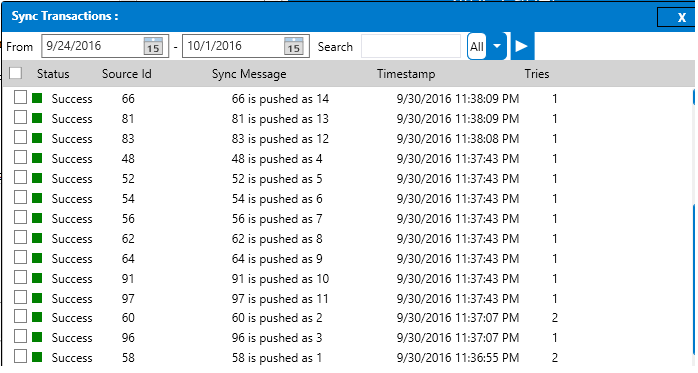Open the calendar picker for the 10/1/2016 date
The image size is (698, 373).
pos(294,46)
